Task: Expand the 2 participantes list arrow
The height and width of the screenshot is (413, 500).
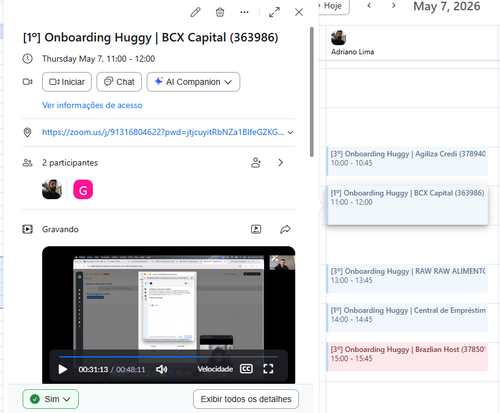Action: point(281,163)
